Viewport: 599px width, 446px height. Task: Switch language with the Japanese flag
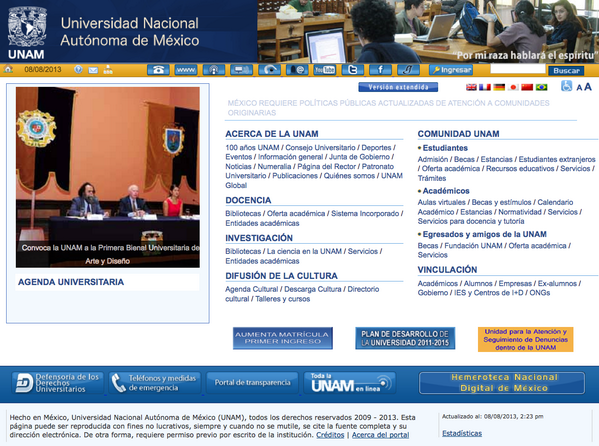pyautogui.click(x=513, y=87)
